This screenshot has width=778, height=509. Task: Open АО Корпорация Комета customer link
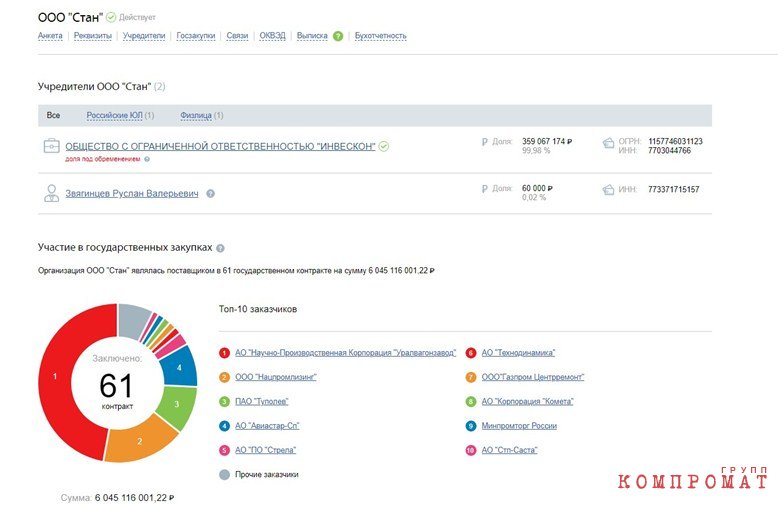tap(527, 401)
